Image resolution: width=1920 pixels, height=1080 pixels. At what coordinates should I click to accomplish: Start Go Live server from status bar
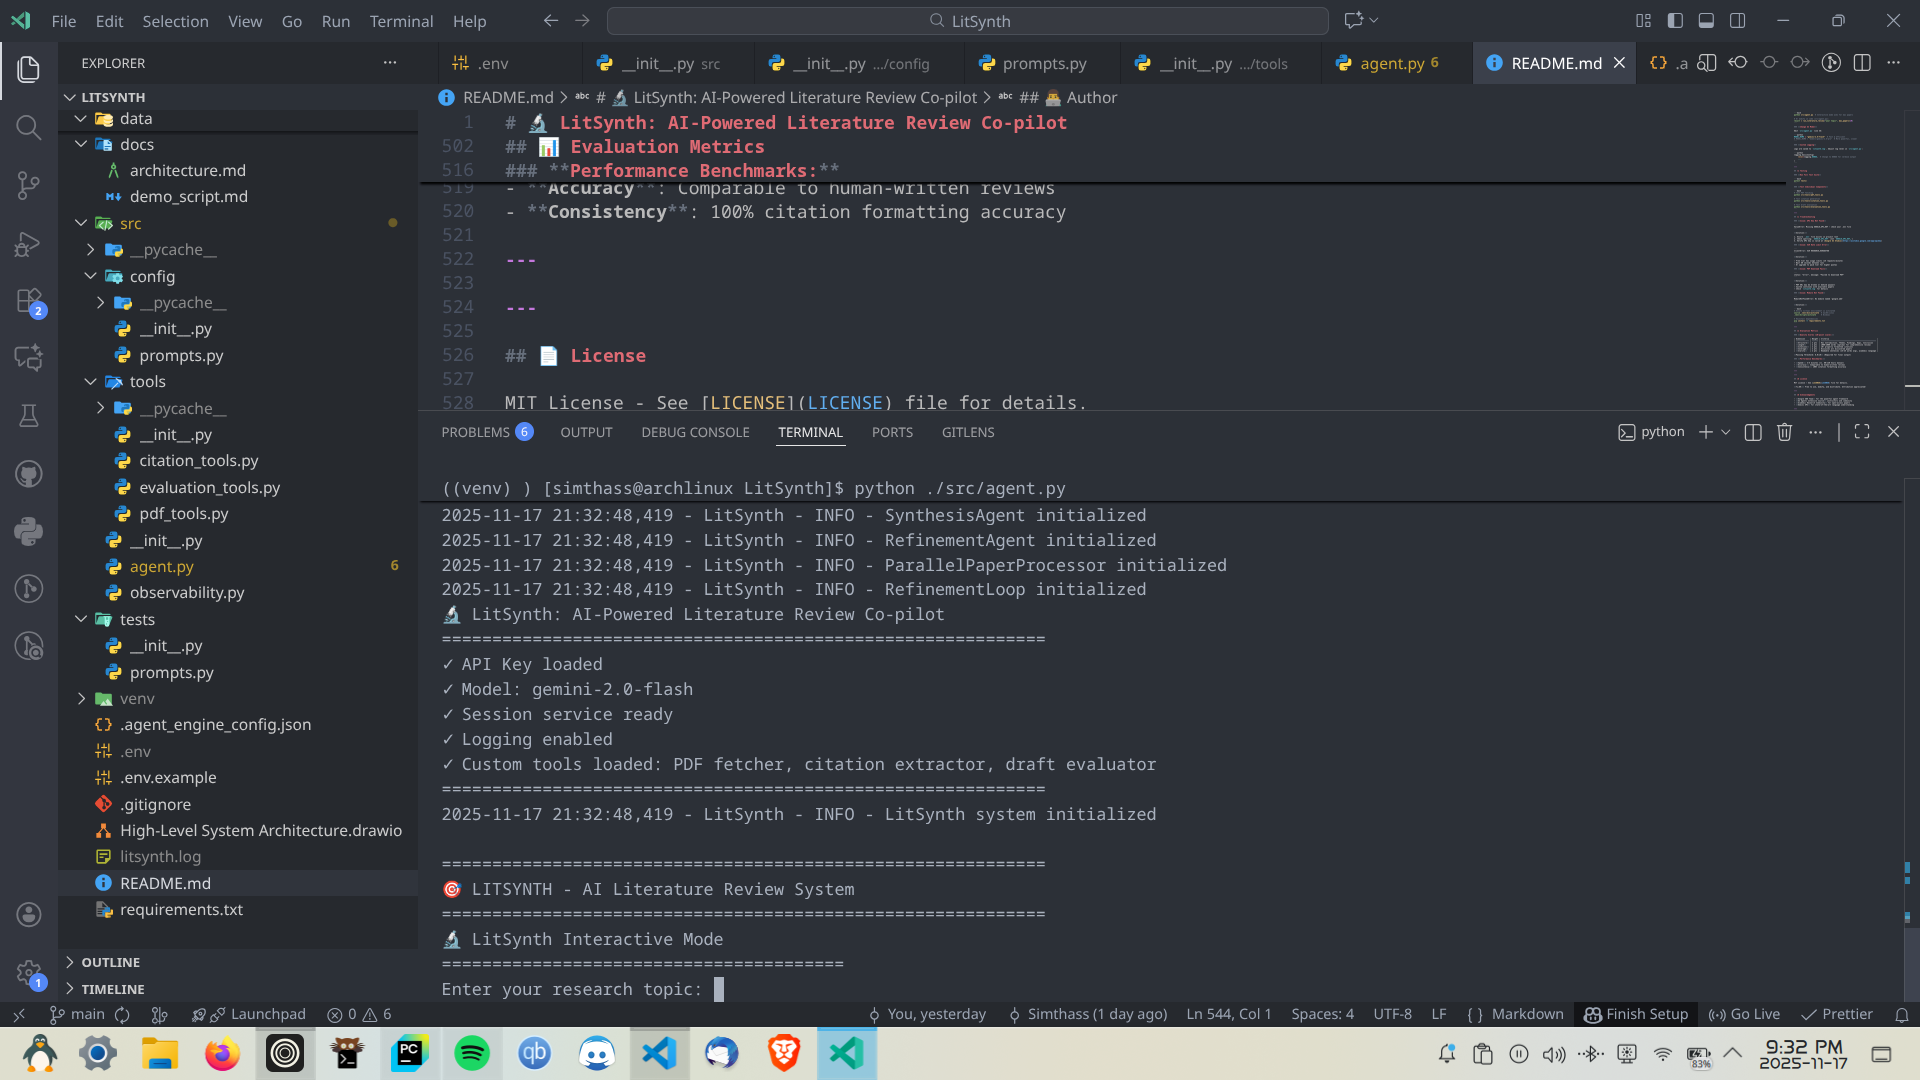pyautogui.click(x=1743, y=1014)
